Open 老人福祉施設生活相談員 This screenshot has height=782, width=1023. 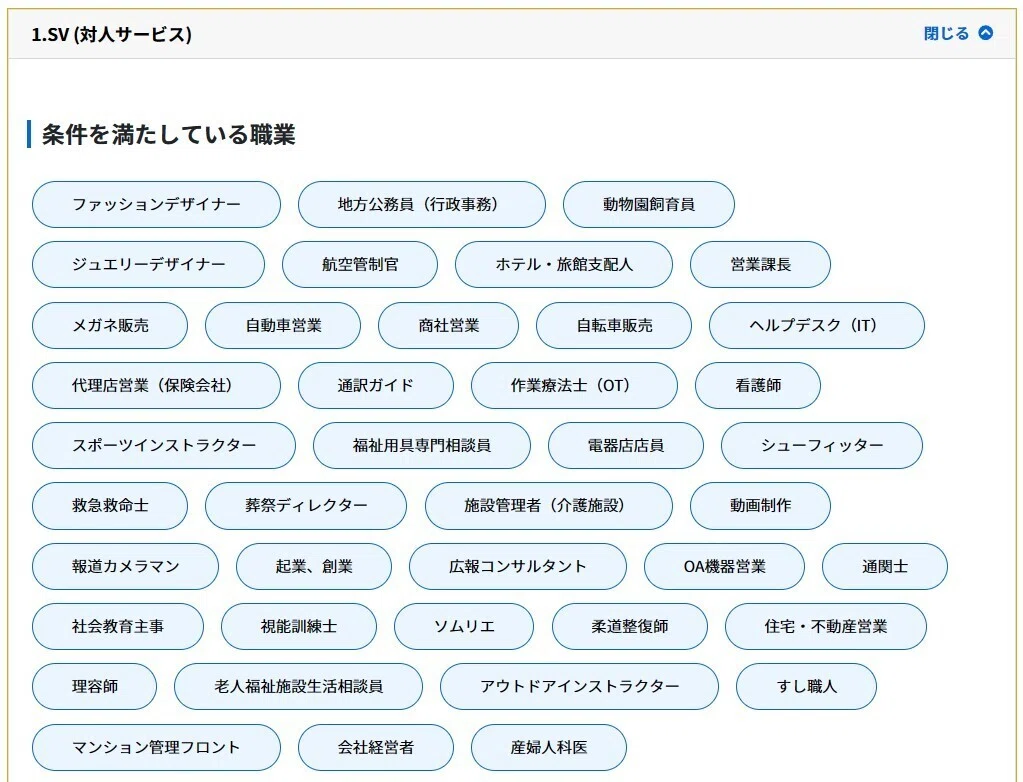click(298, 687)
